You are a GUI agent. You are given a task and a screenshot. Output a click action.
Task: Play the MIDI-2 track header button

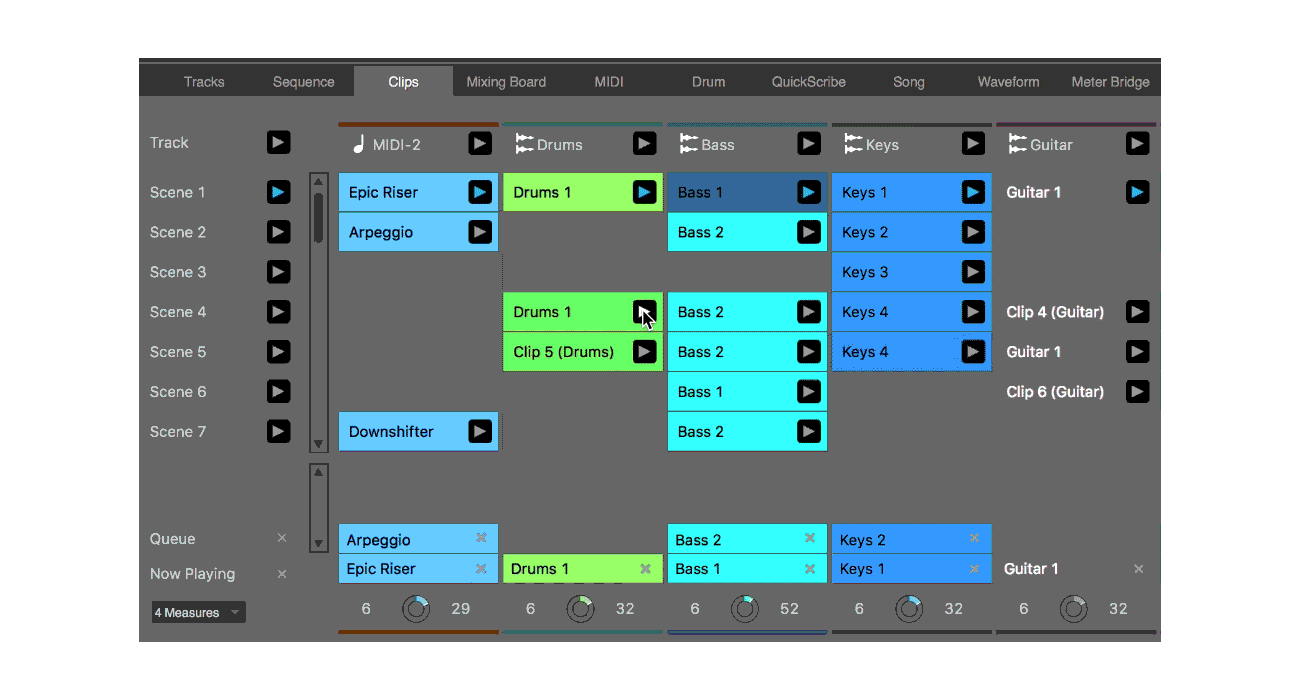(480, 144)
